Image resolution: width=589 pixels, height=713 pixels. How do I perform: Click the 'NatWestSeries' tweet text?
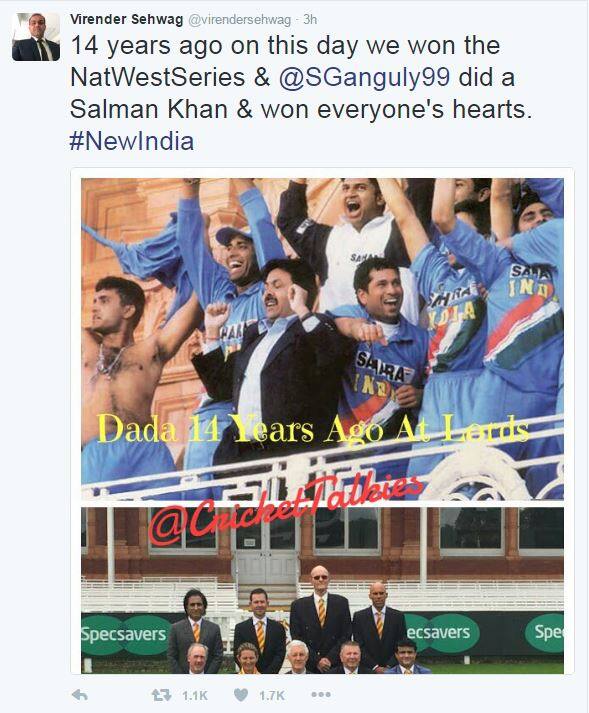pyautogui.click(x=157, y=77)
